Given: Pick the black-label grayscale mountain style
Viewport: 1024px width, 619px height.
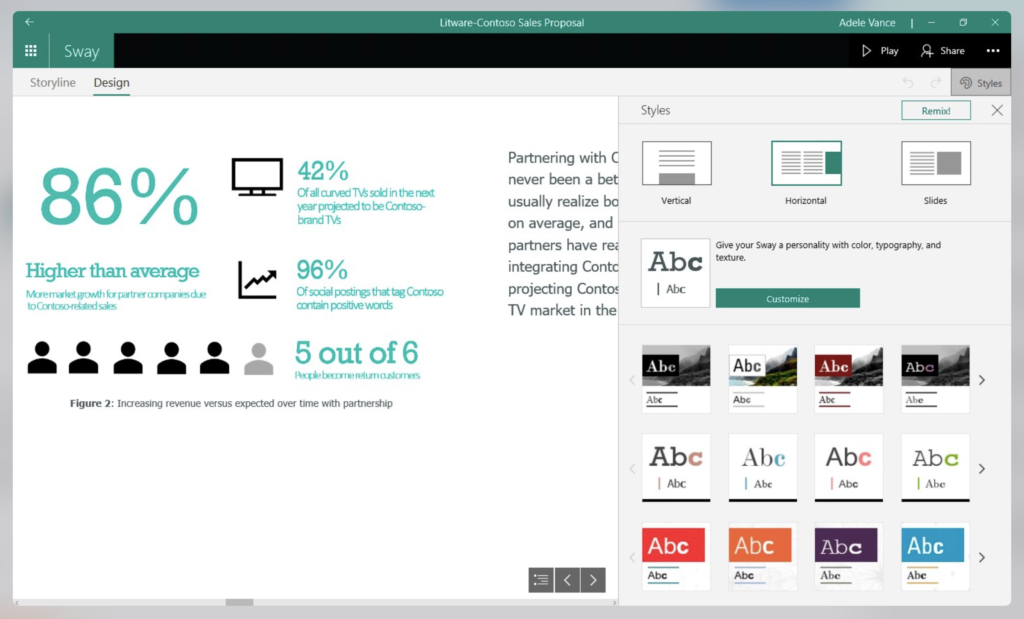Looking at the screenshot, I should 676,379.
